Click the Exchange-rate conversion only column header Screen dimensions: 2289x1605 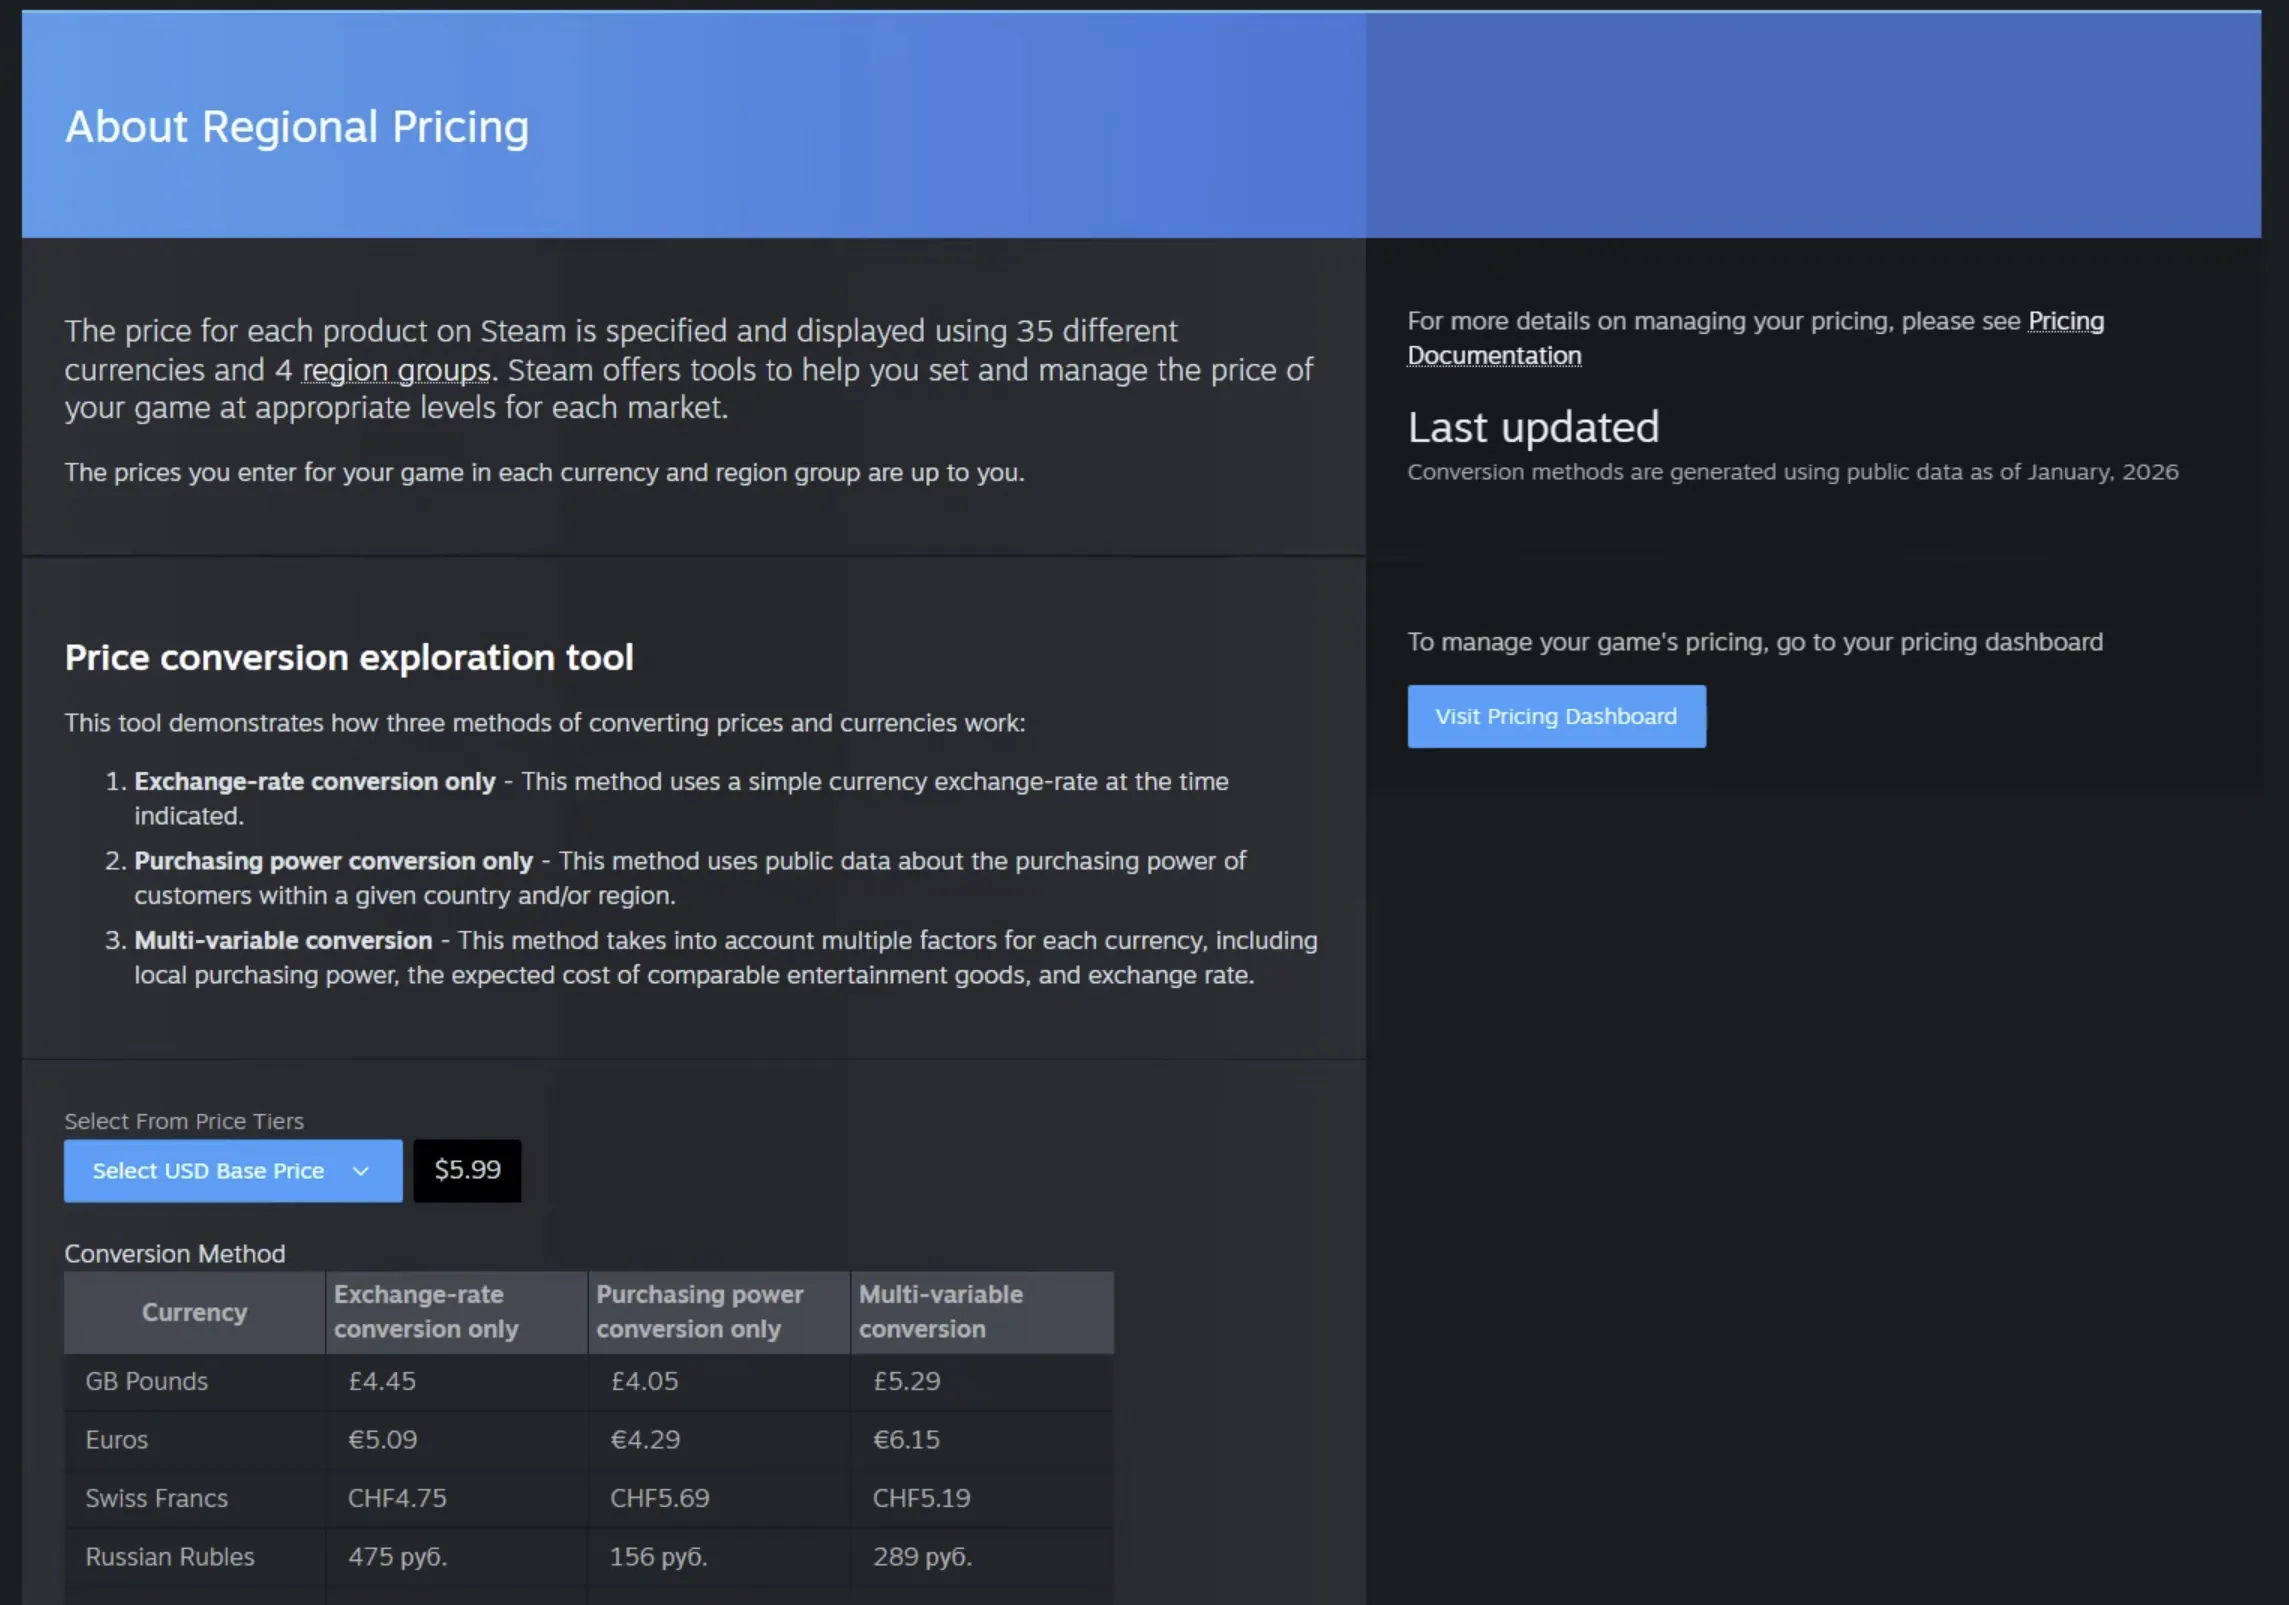[x=425, y=1311]
